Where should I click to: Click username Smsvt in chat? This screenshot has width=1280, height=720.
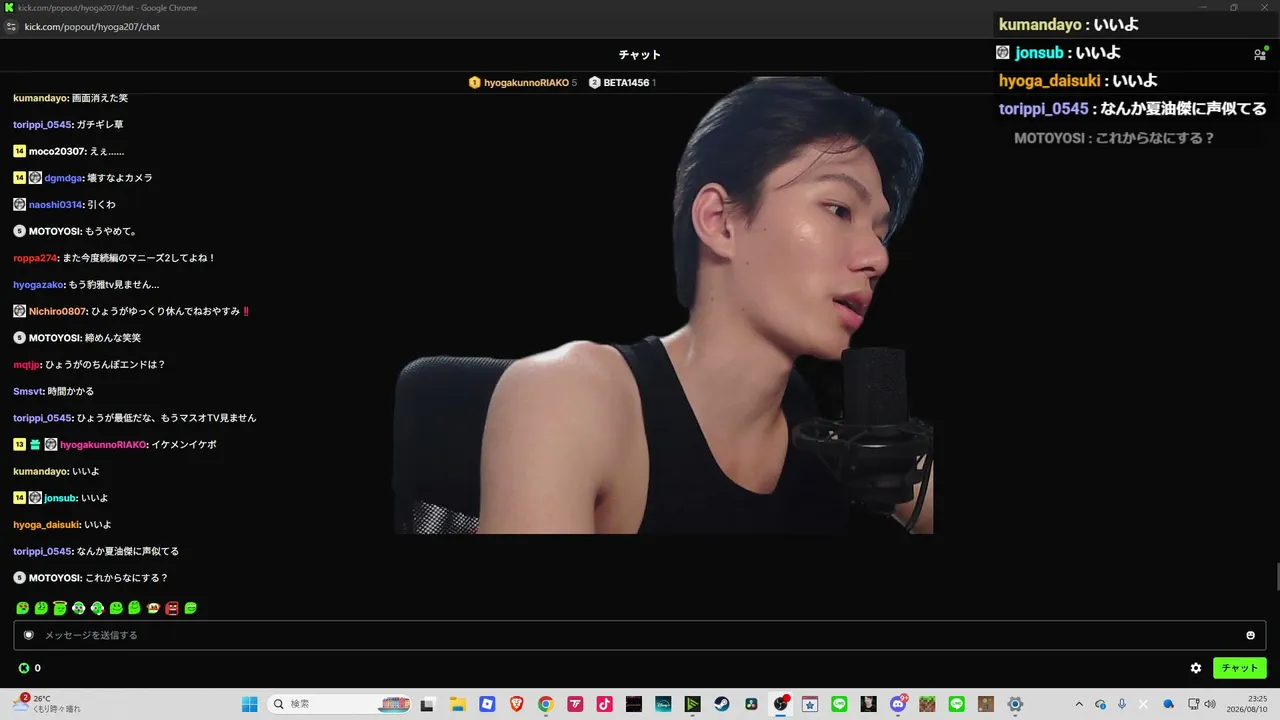click(x=28, y=391)
